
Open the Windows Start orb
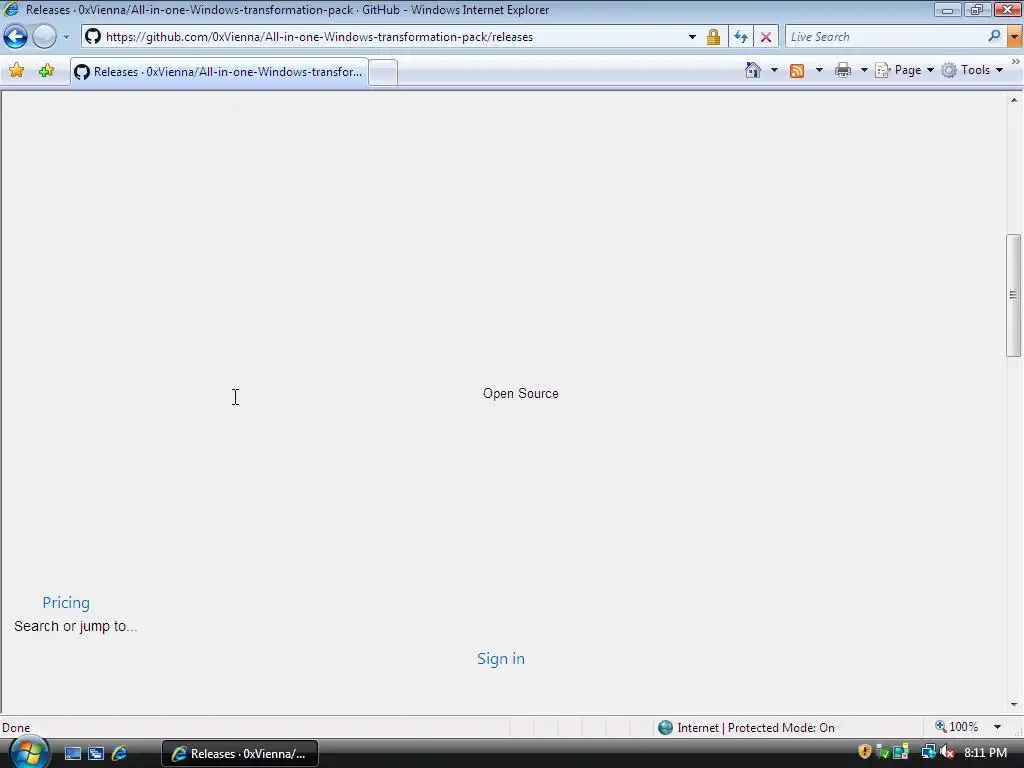(28, 752)
